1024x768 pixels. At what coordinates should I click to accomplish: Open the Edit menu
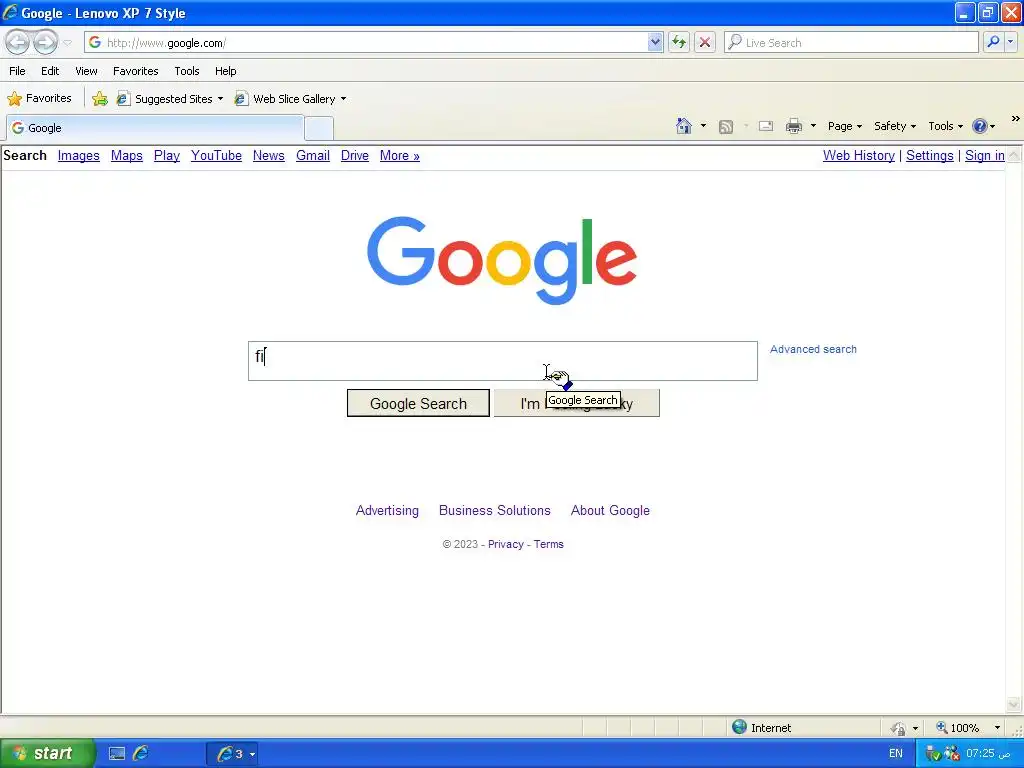pos(50,71)
